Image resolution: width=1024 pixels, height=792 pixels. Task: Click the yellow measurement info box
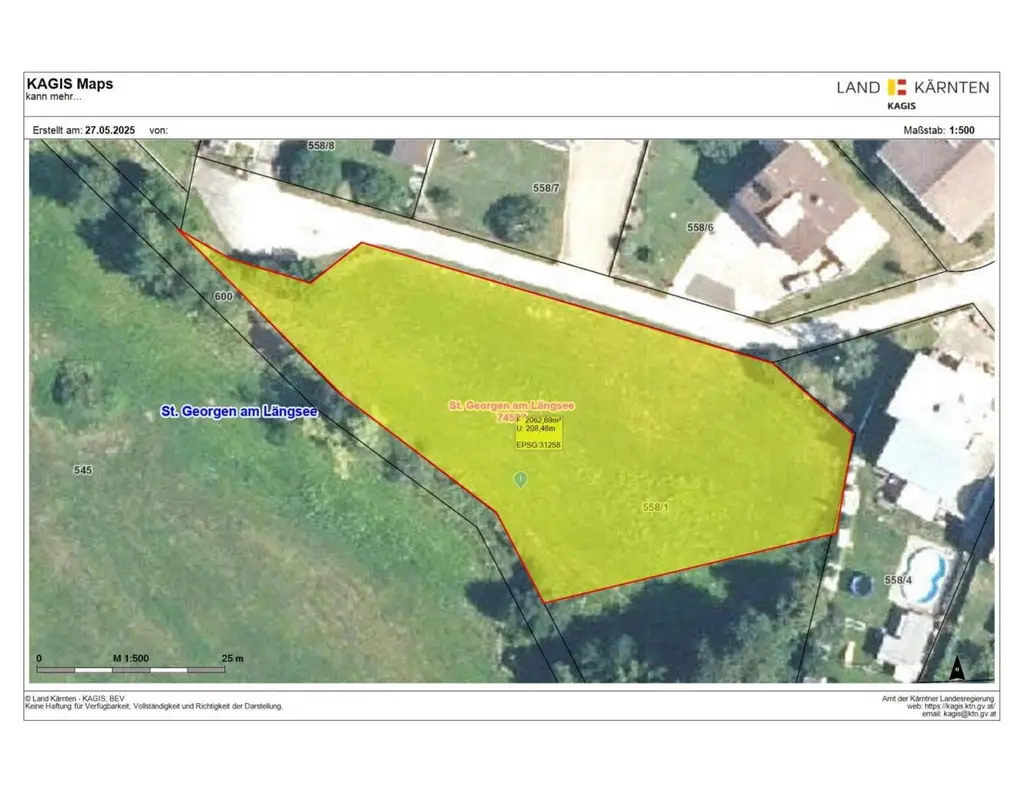(x=538, y=432)
